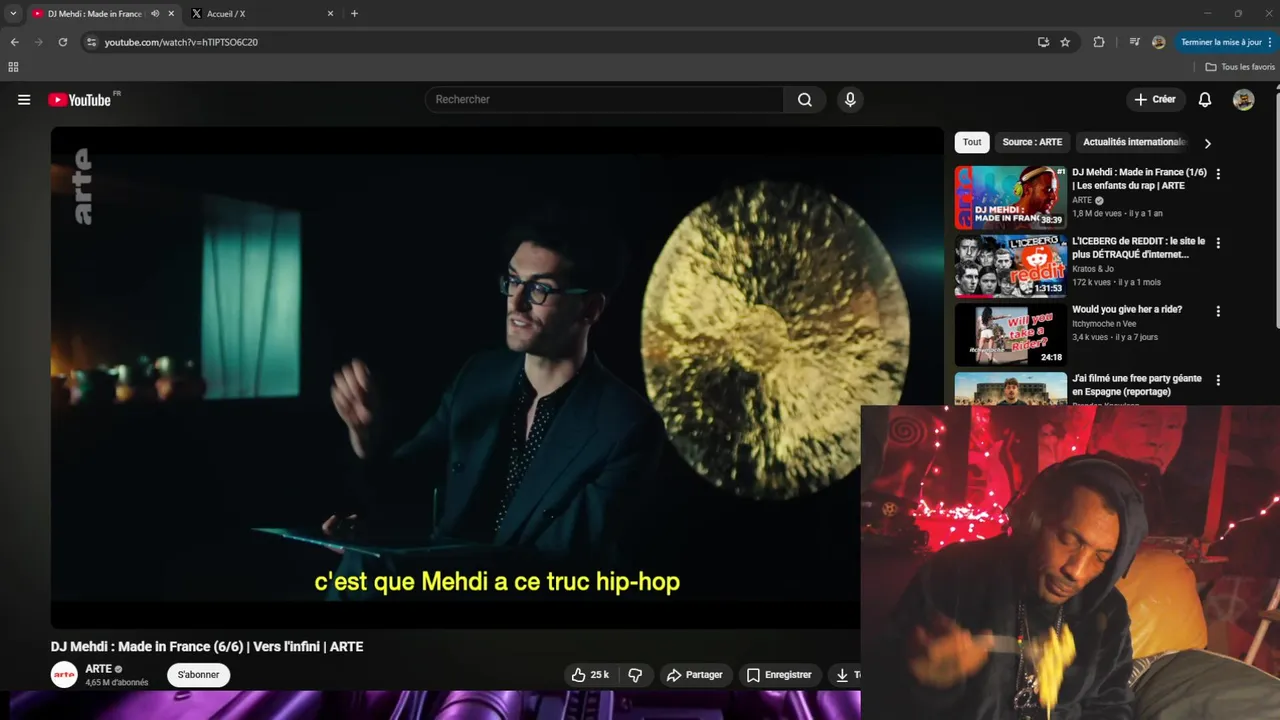This screenshot has height=720, width=1280.
Task: Select the Tout filter chip
Action: point(972,142)
